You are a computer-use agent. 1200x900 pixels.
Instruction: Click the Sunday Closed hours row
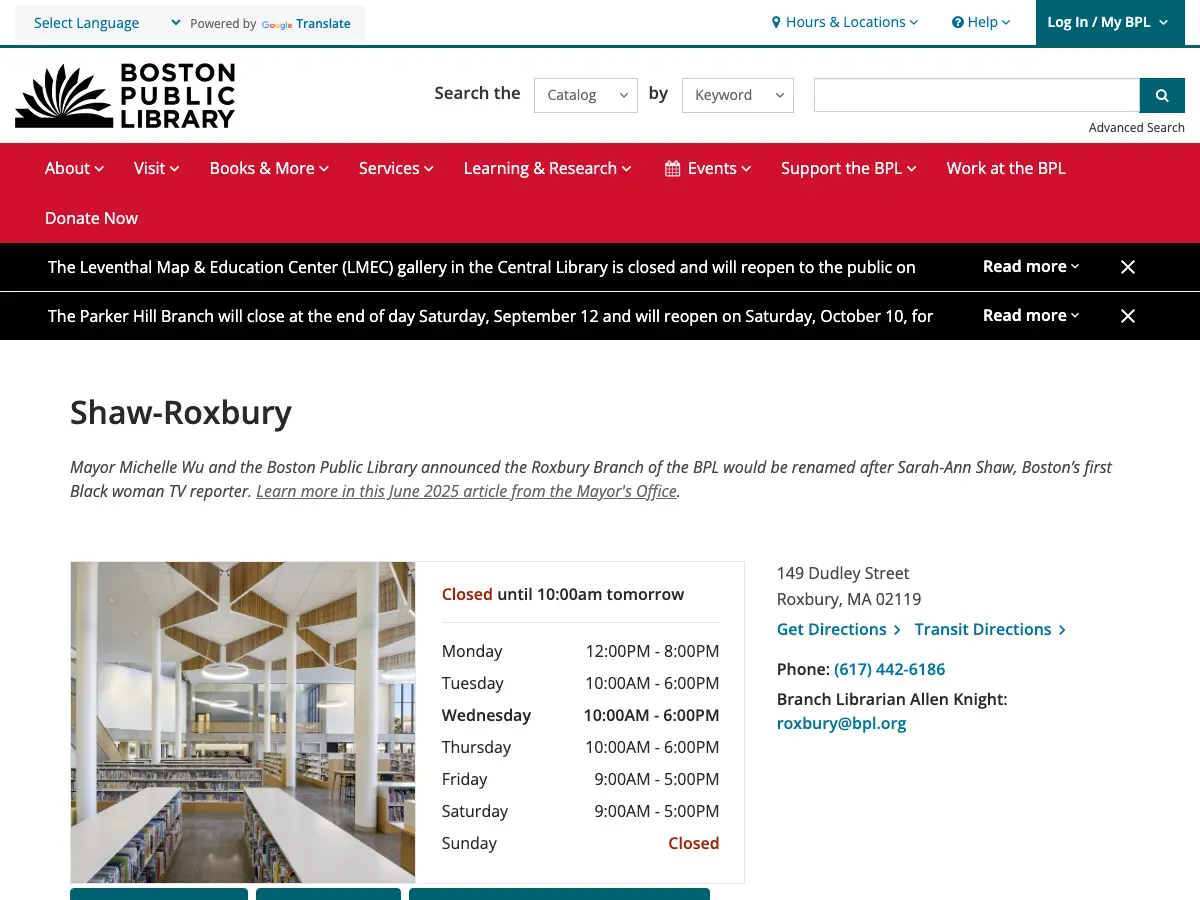[x=580, y=843]
